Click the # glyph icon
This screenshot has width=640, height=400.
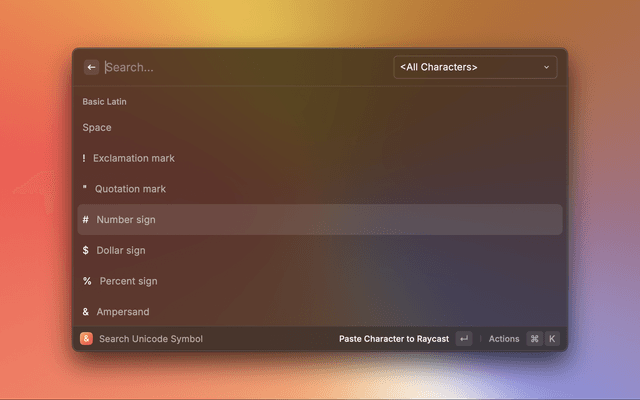[x=86, y=220]
